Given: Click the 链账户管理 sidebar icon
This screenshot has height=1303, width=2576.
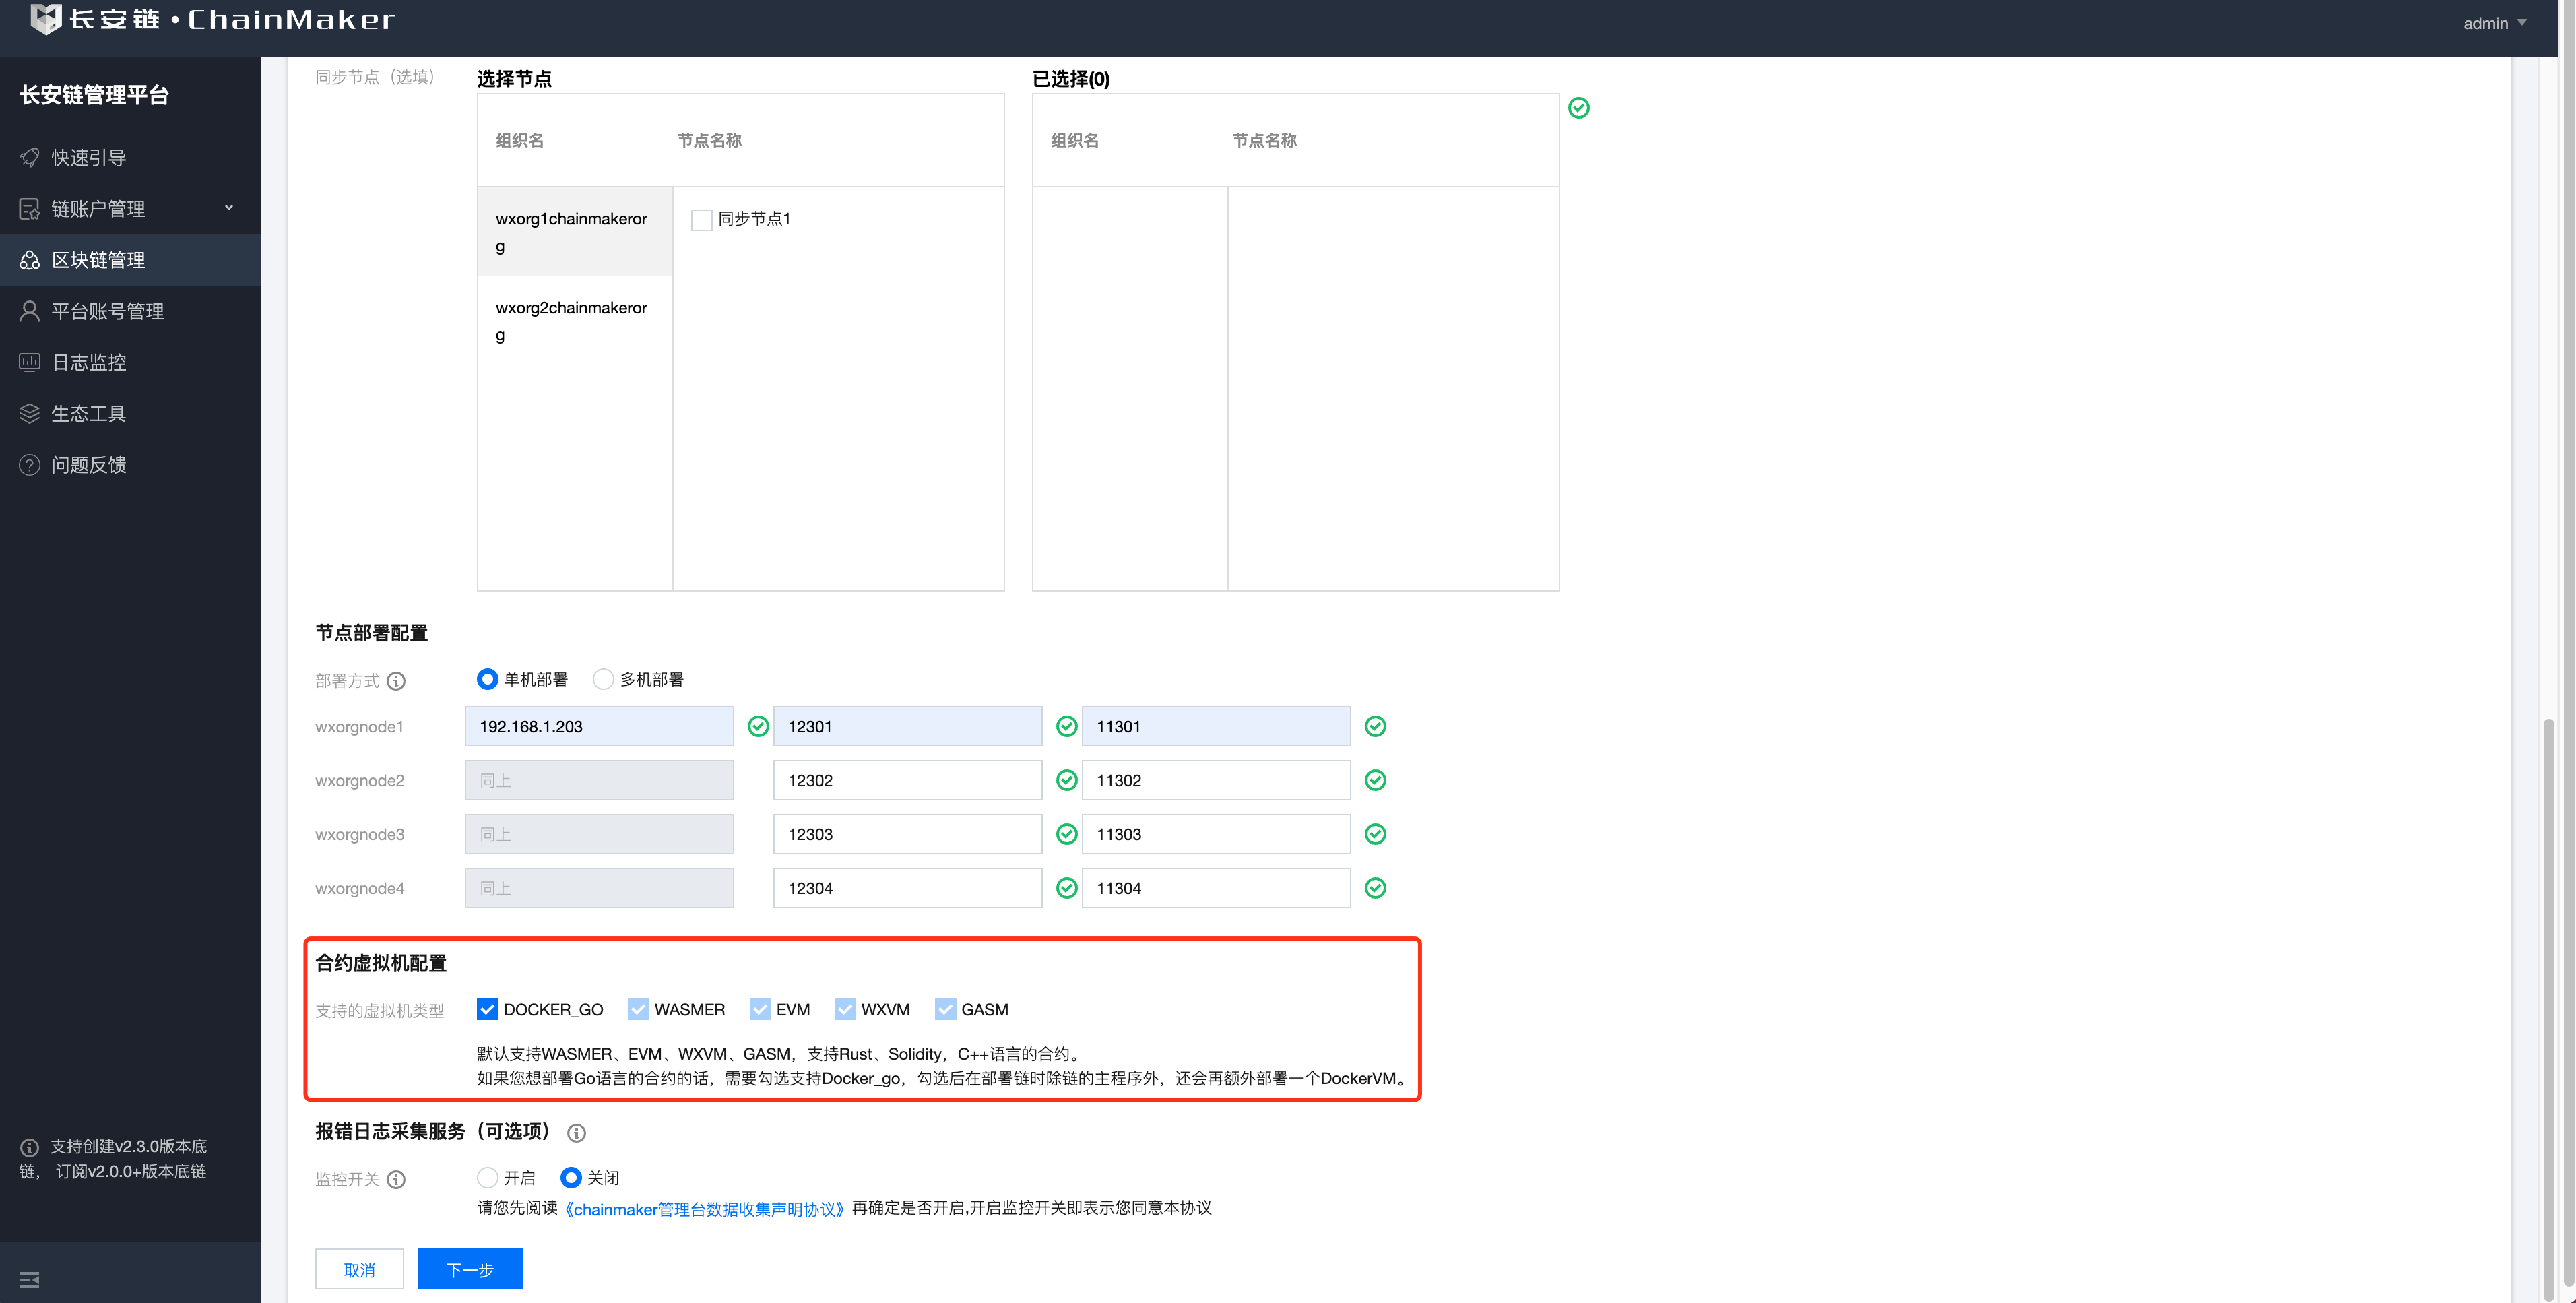Looking at the screenshot, I should point(30,209).
